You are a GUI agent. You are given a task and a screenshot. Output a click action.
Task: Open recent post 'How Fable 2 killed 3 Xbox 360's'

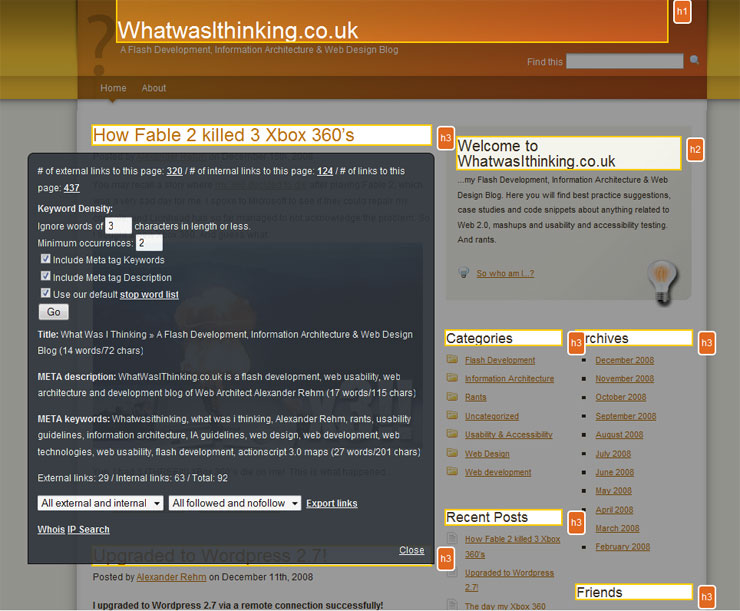click(513, 546)
